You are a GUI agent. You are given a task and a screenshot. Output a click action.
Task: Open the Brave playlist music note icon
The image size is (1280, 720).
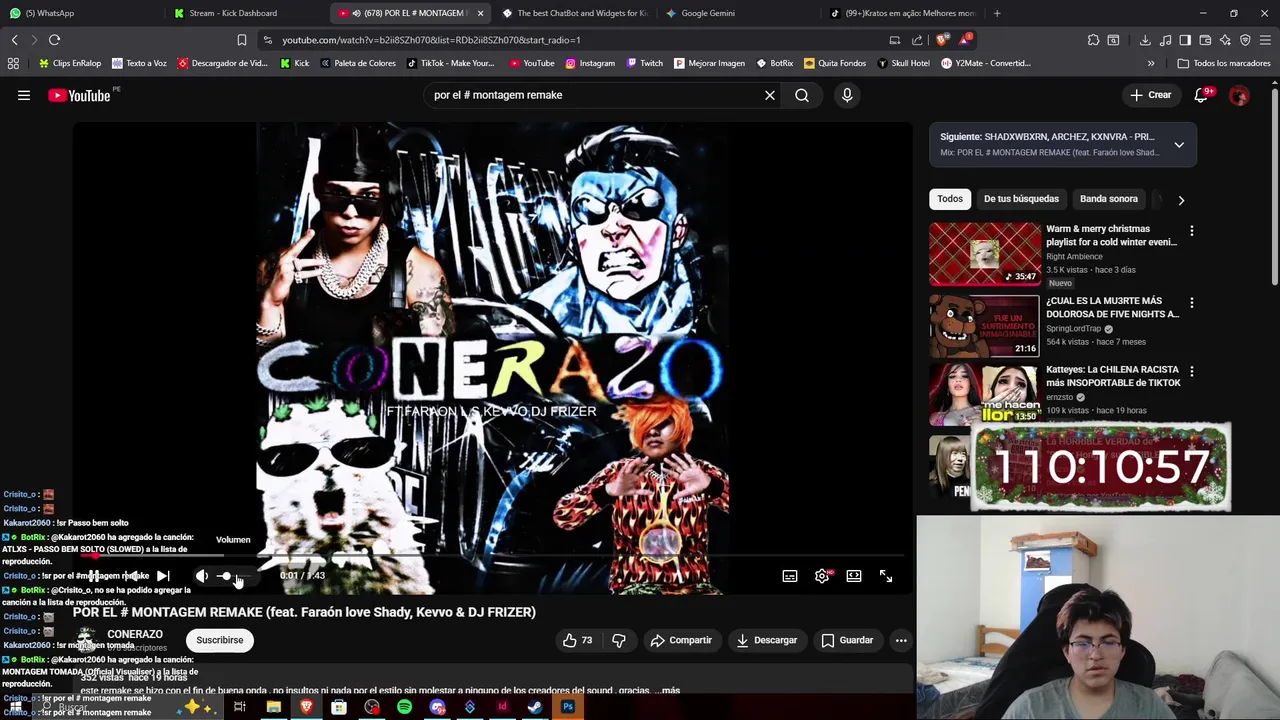tap(1165, 40)
